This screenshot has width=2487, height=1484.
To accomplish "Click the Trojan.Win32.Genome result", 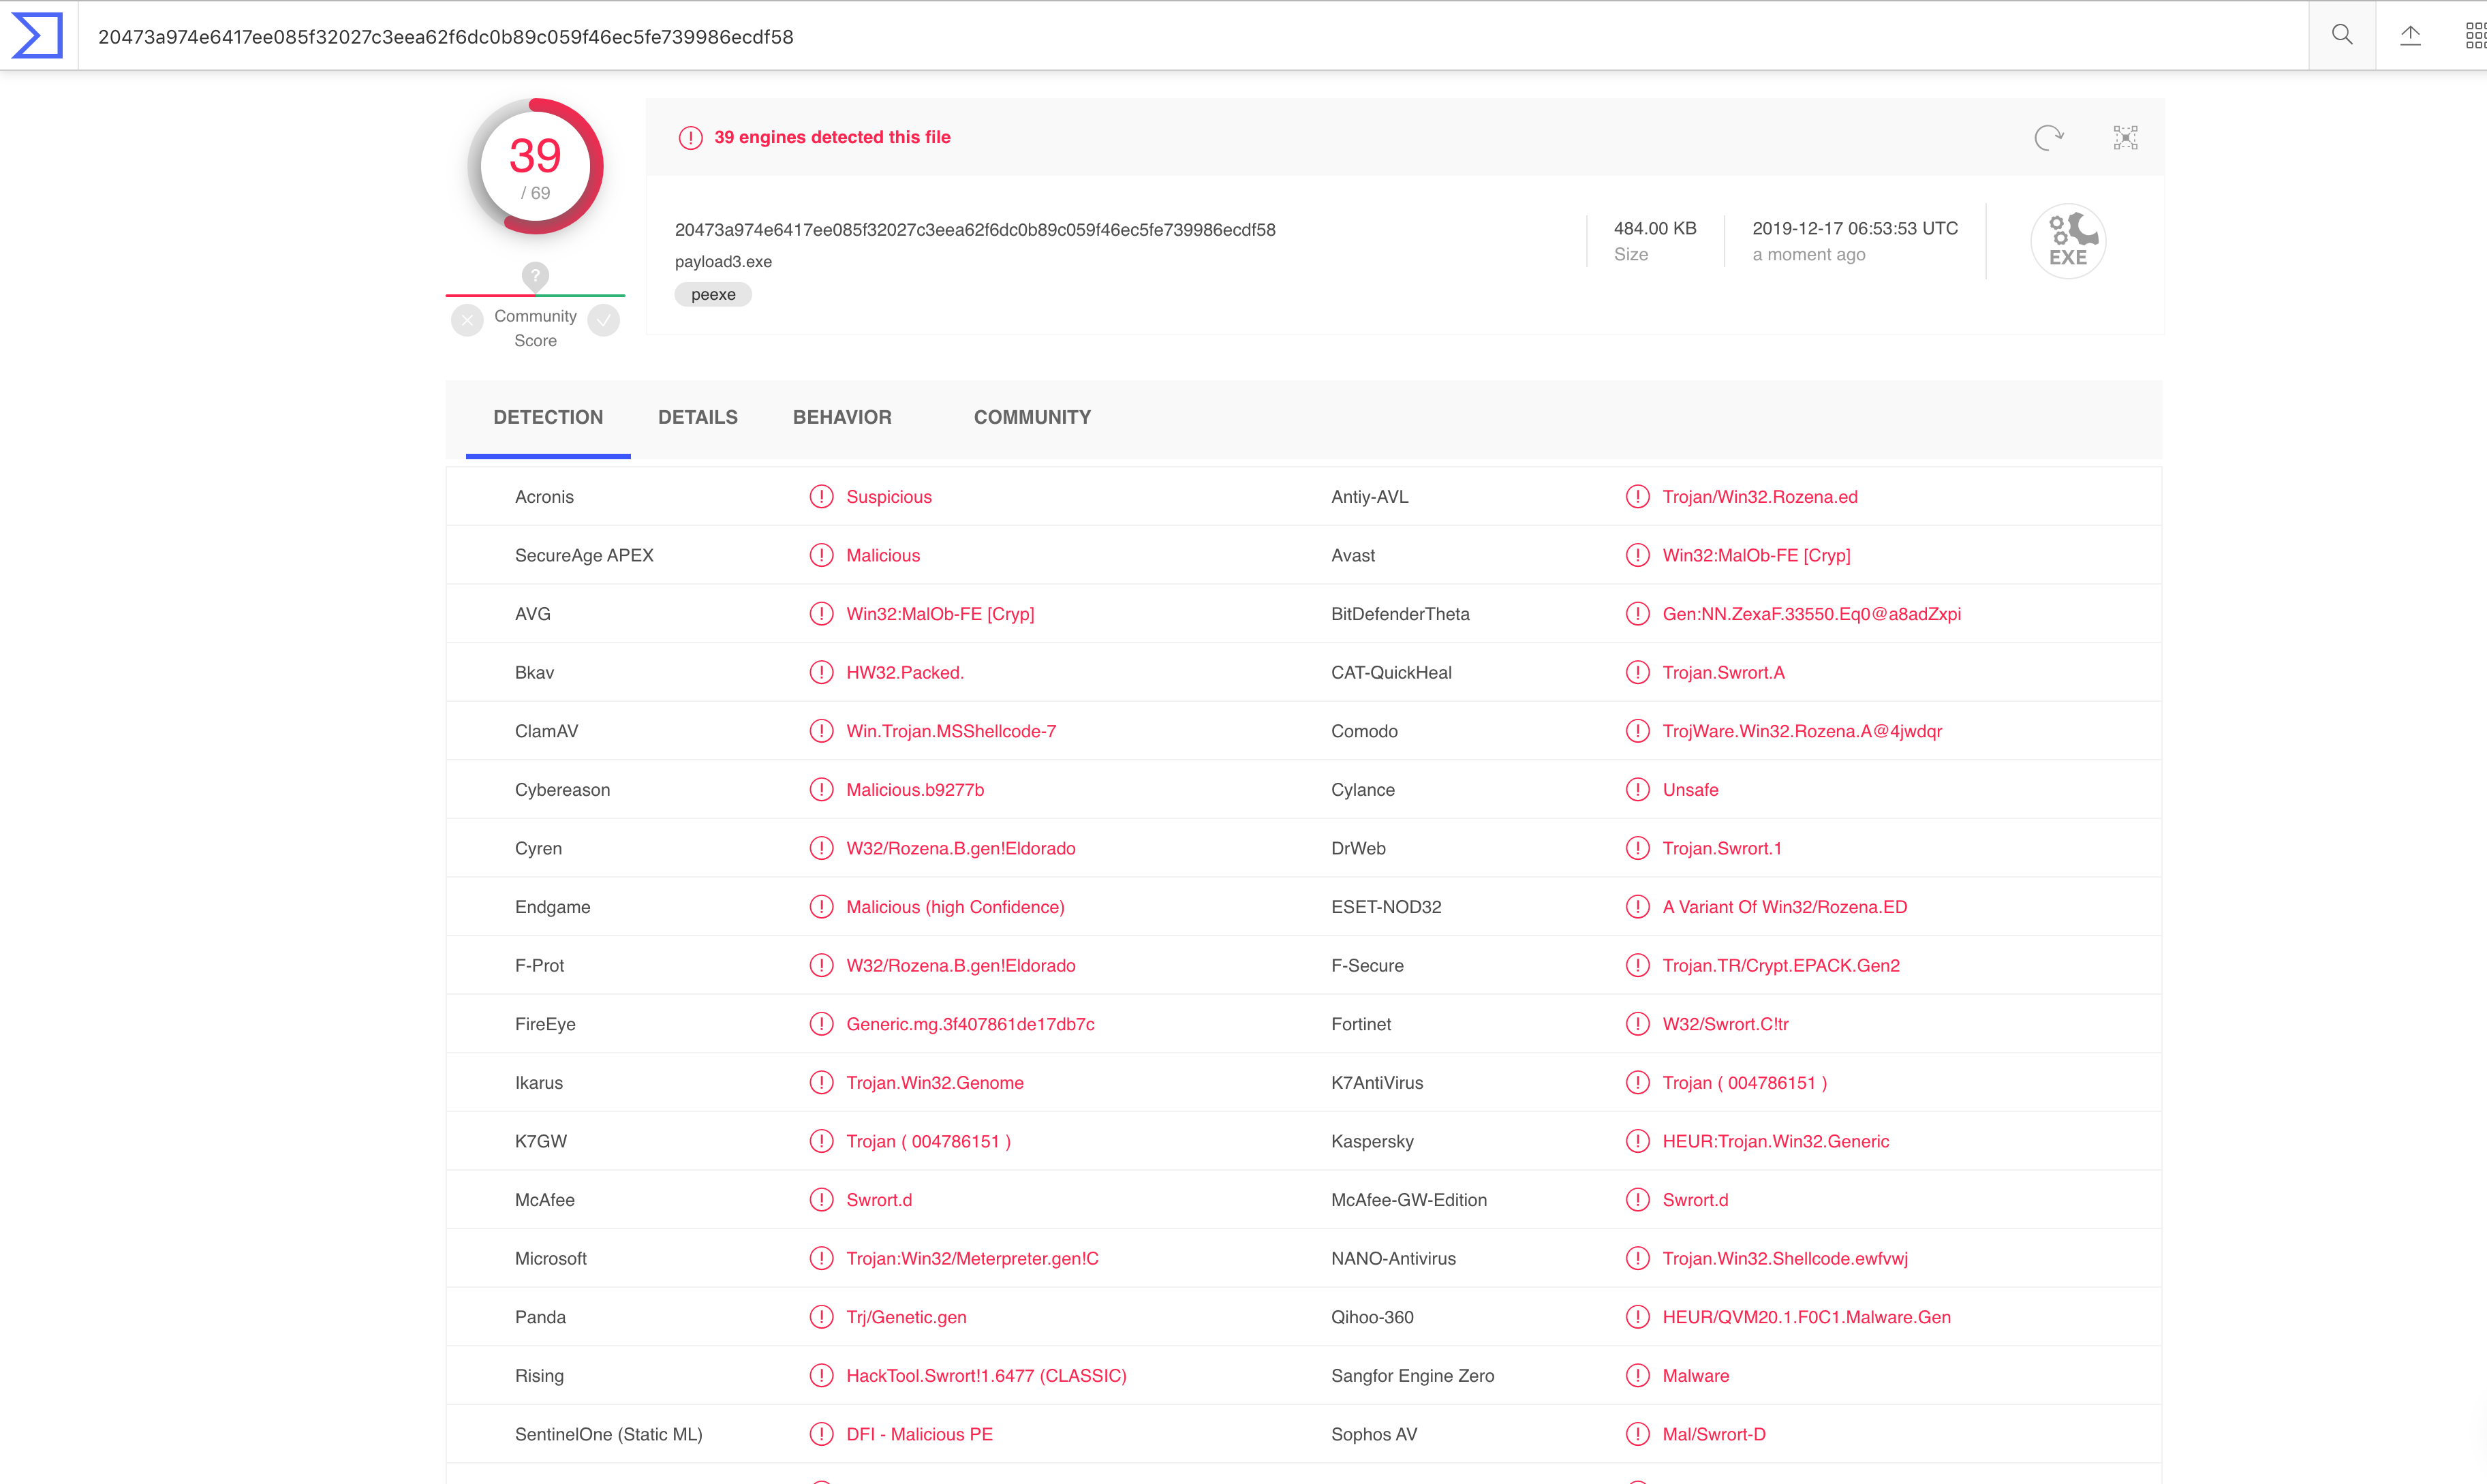I will point(934,1083).
